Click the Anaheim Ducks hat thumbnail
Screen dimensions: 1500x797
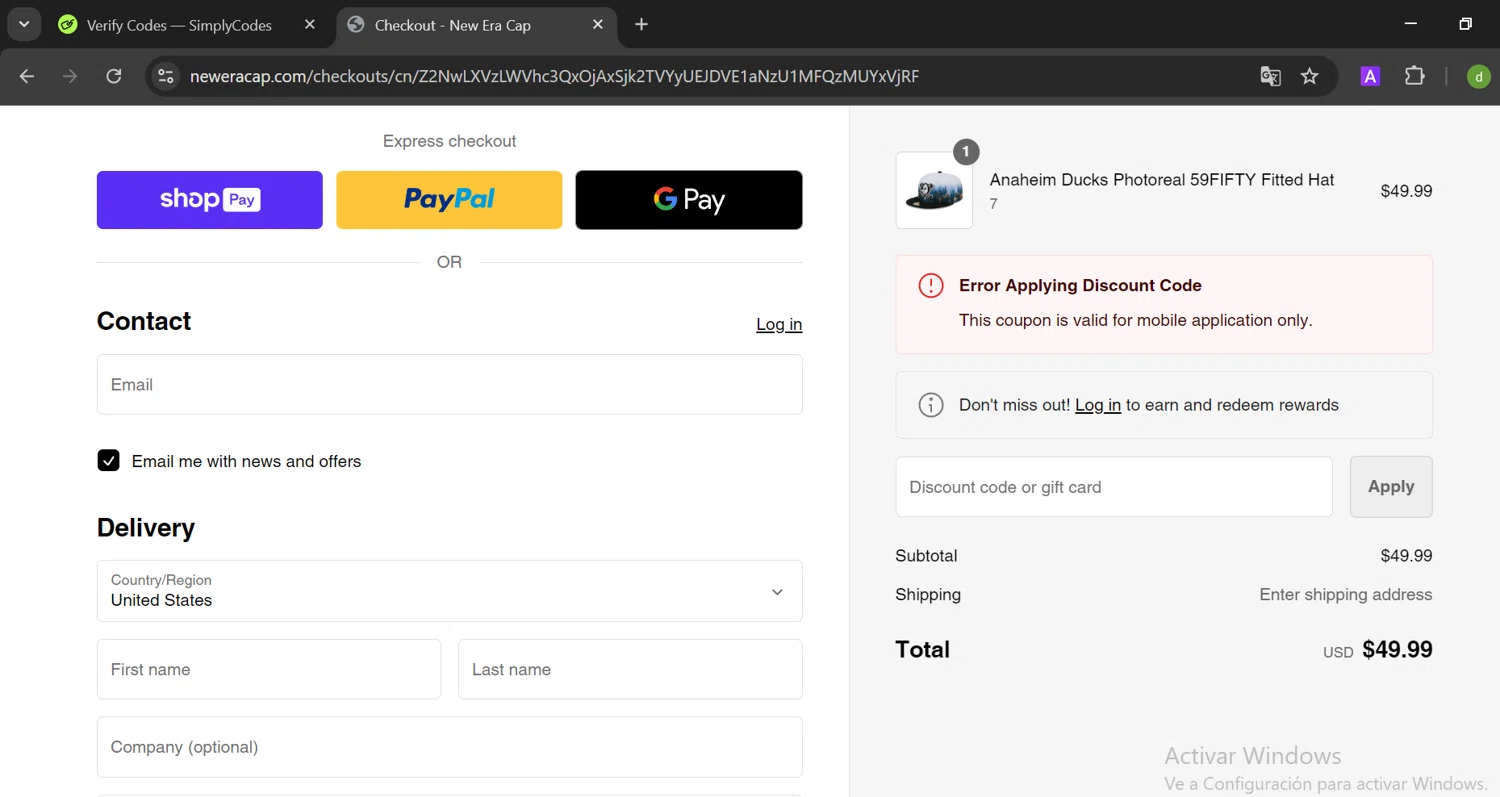(x=934, y=191)
